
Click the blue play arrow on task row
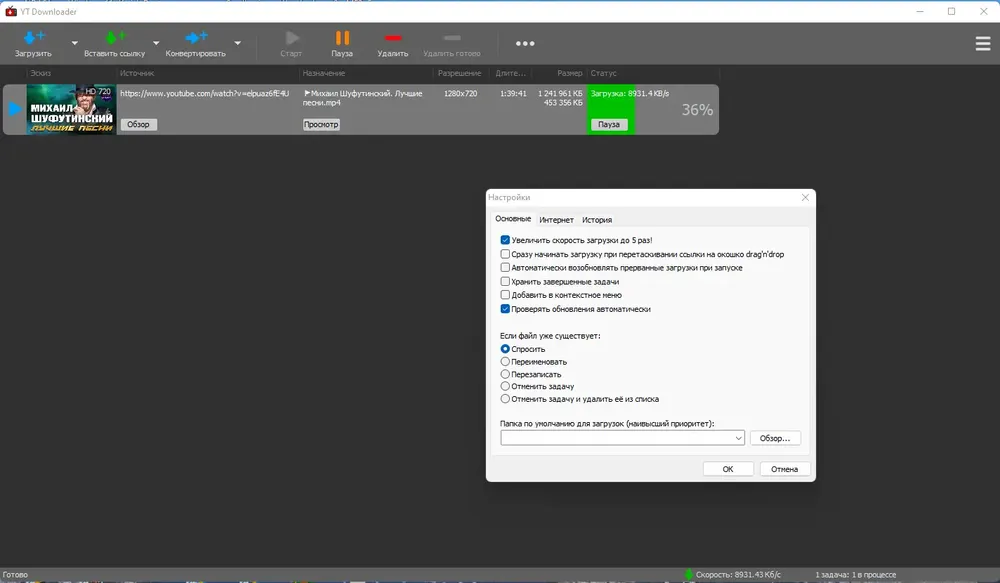click(15, 109)
